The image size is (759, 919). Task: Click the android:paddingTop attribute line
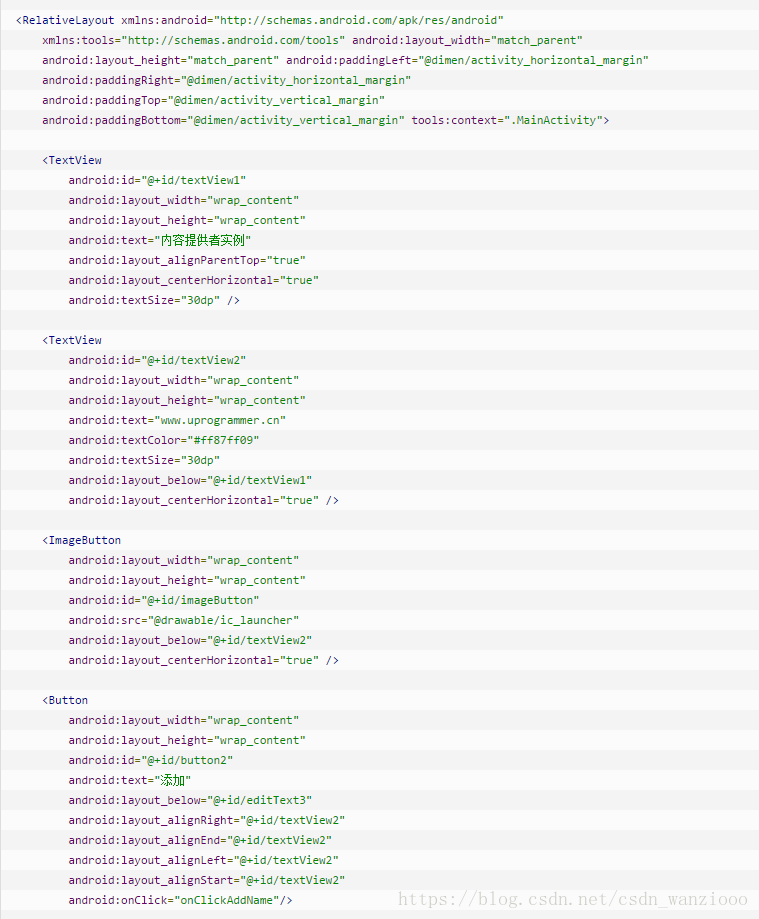tap(213, 100)
